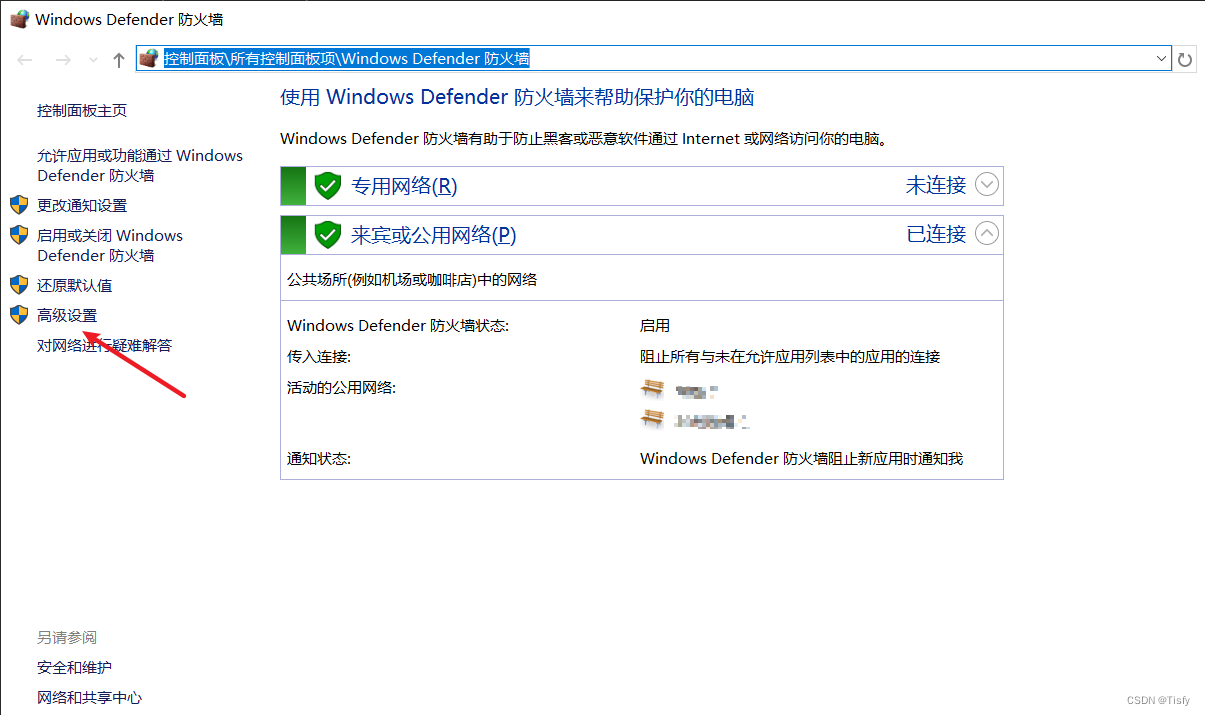Image resolution: width=1205 pixels, height=715 pixels.
Task: Click second bench network icon
Action: (x=652, y=419)
